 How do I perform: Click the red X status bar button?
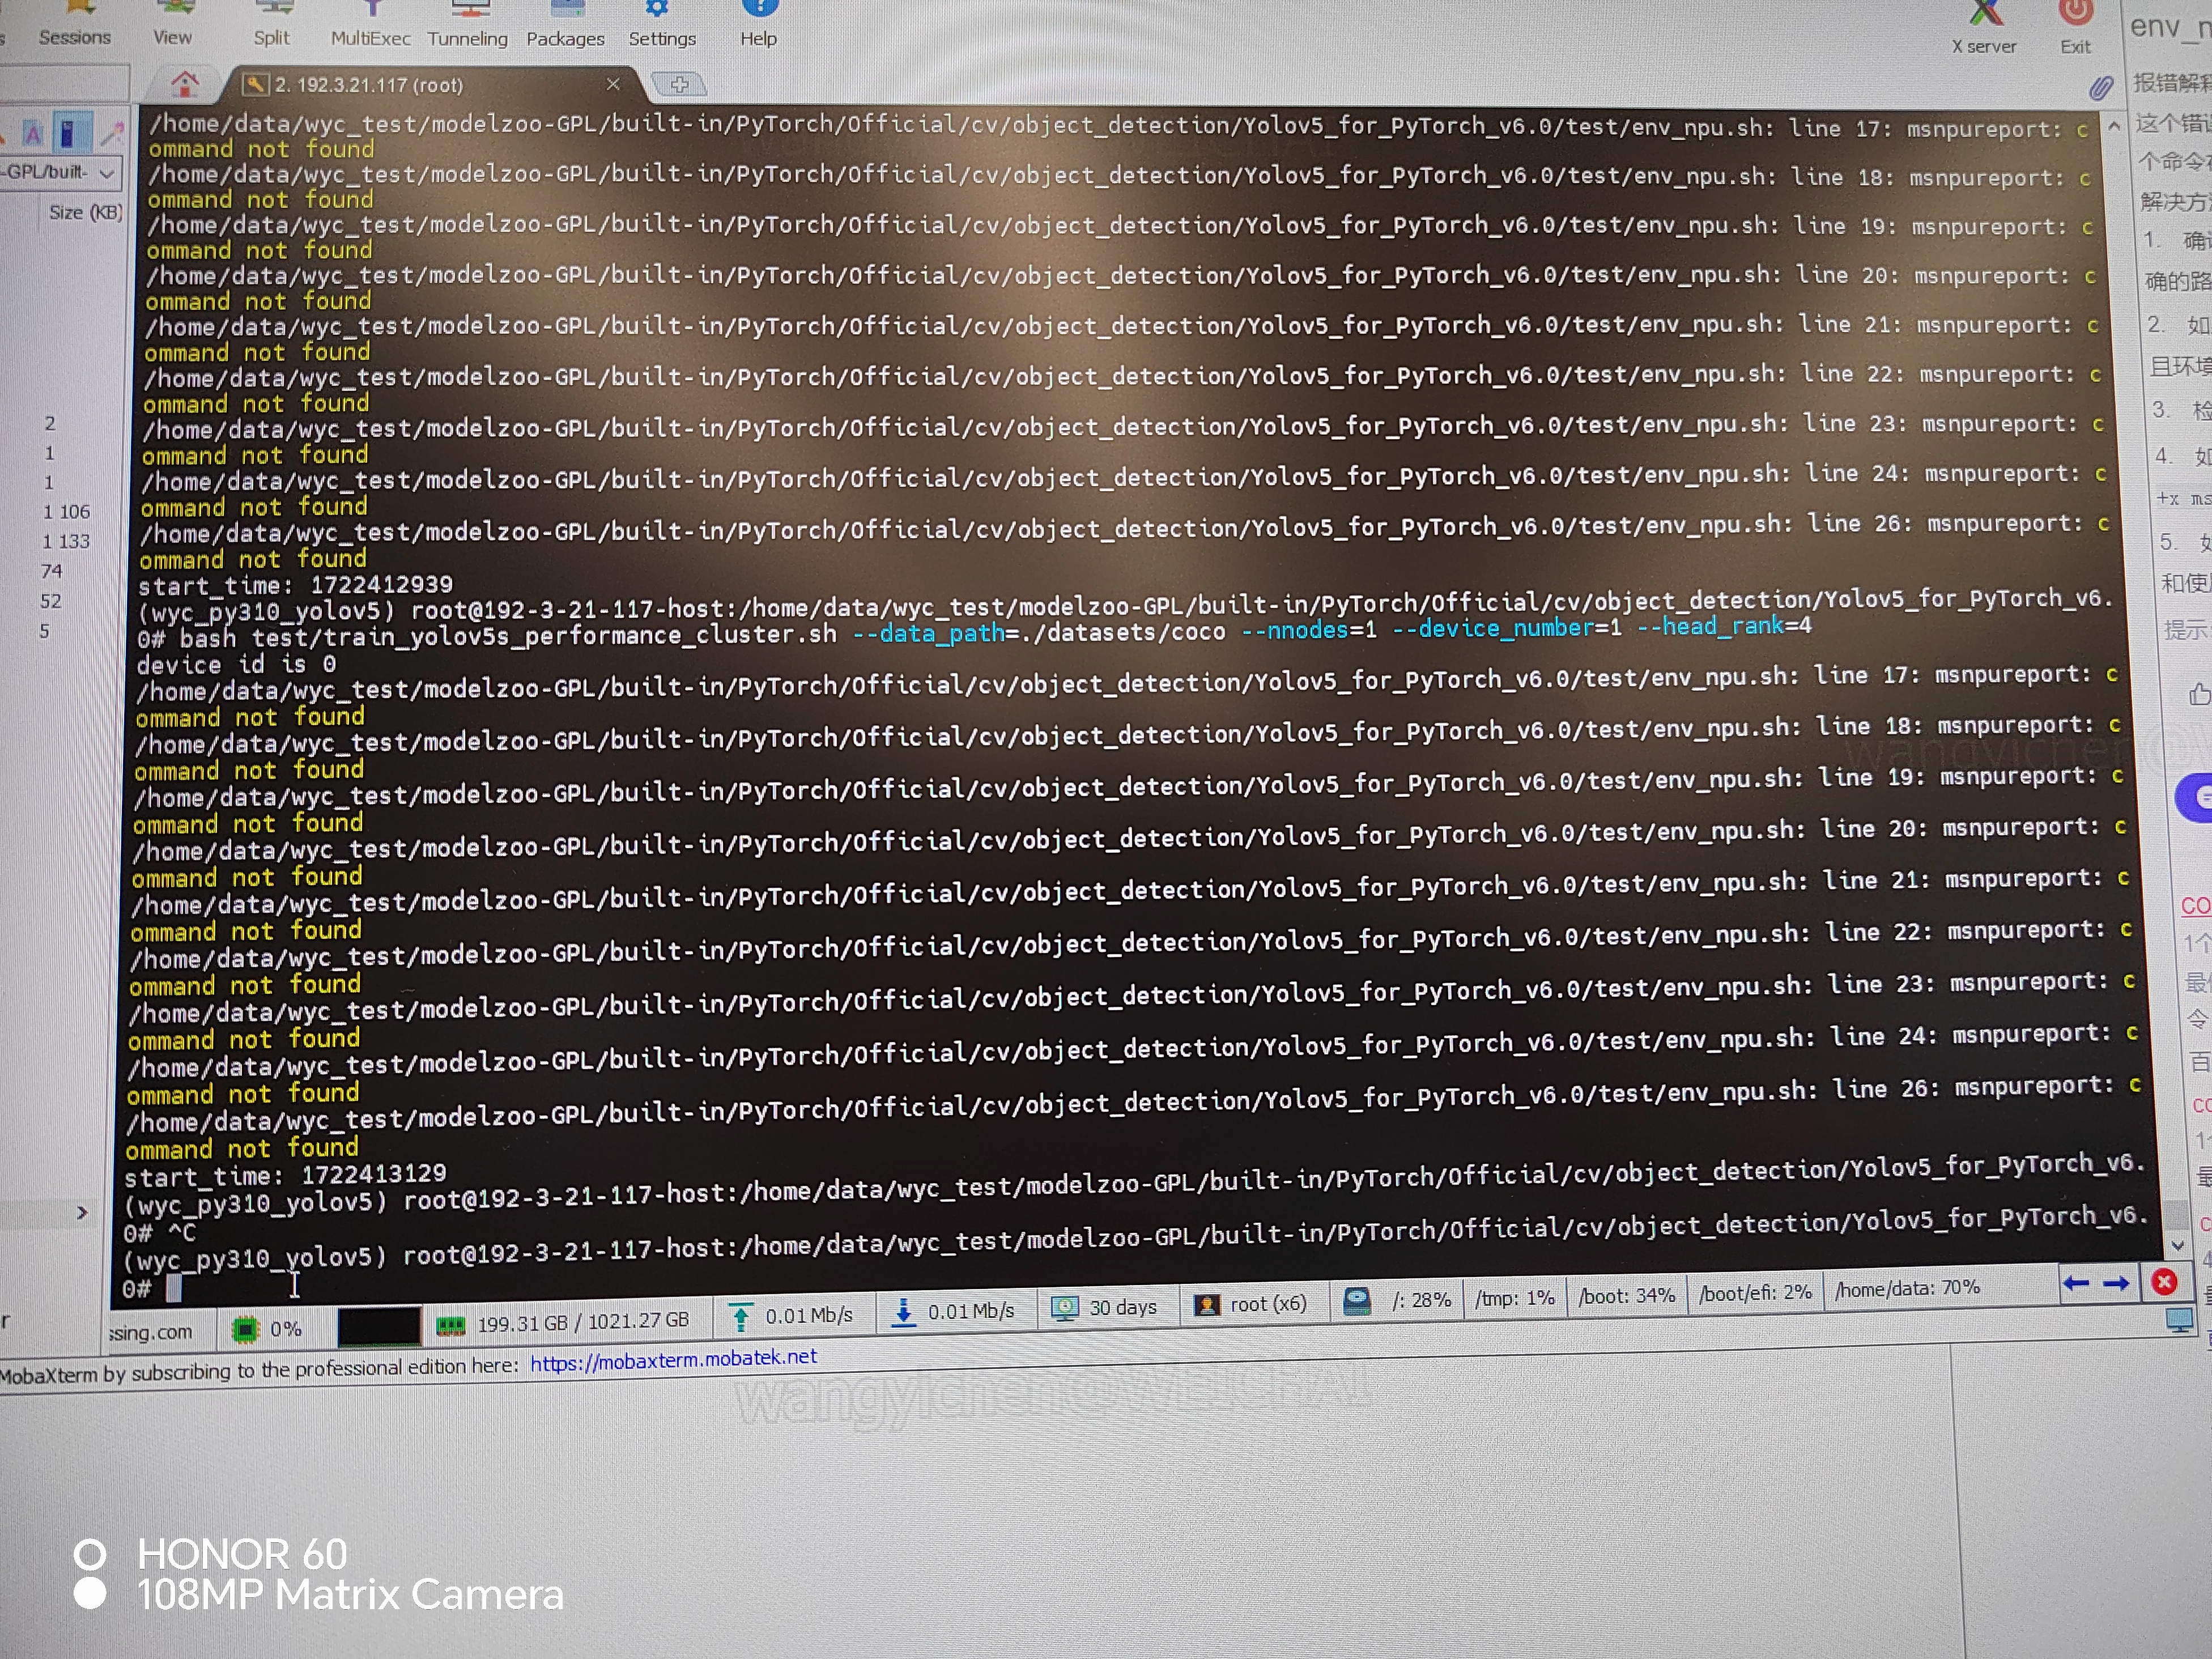pyautogui.click(x=2164, y=1282)
